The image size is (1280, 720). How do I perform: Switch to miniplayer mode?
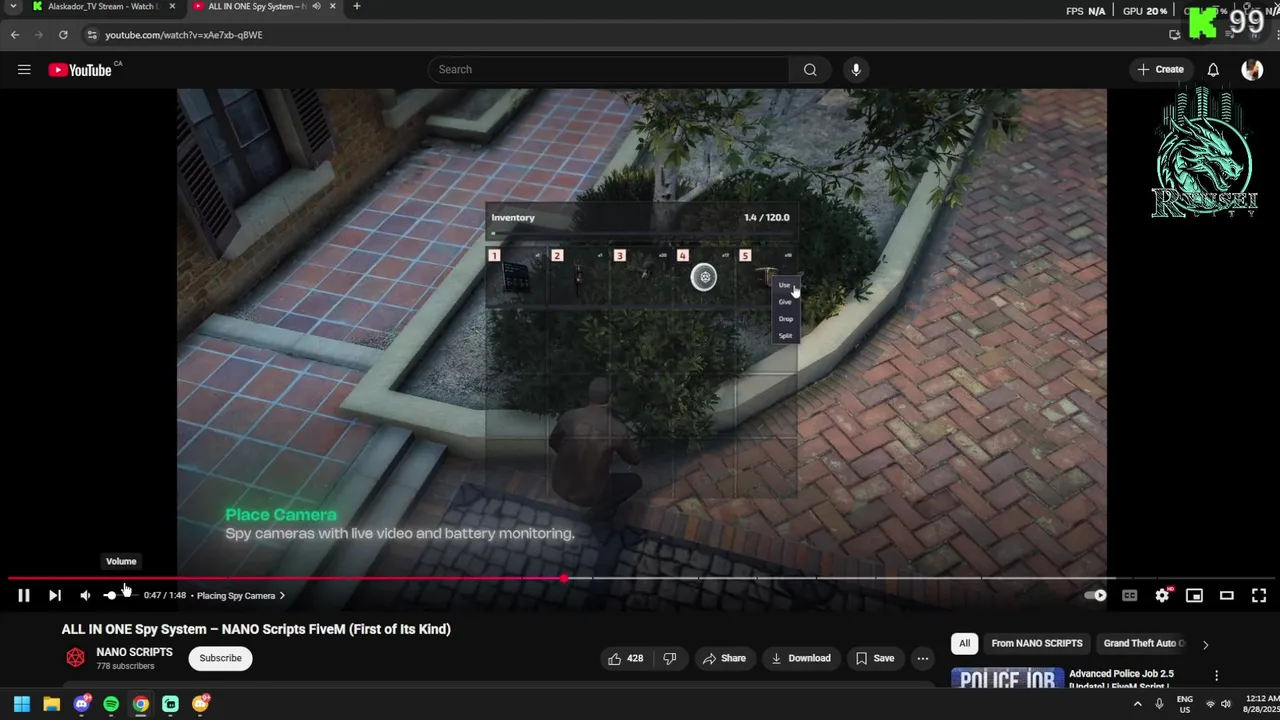point(1194,595)
